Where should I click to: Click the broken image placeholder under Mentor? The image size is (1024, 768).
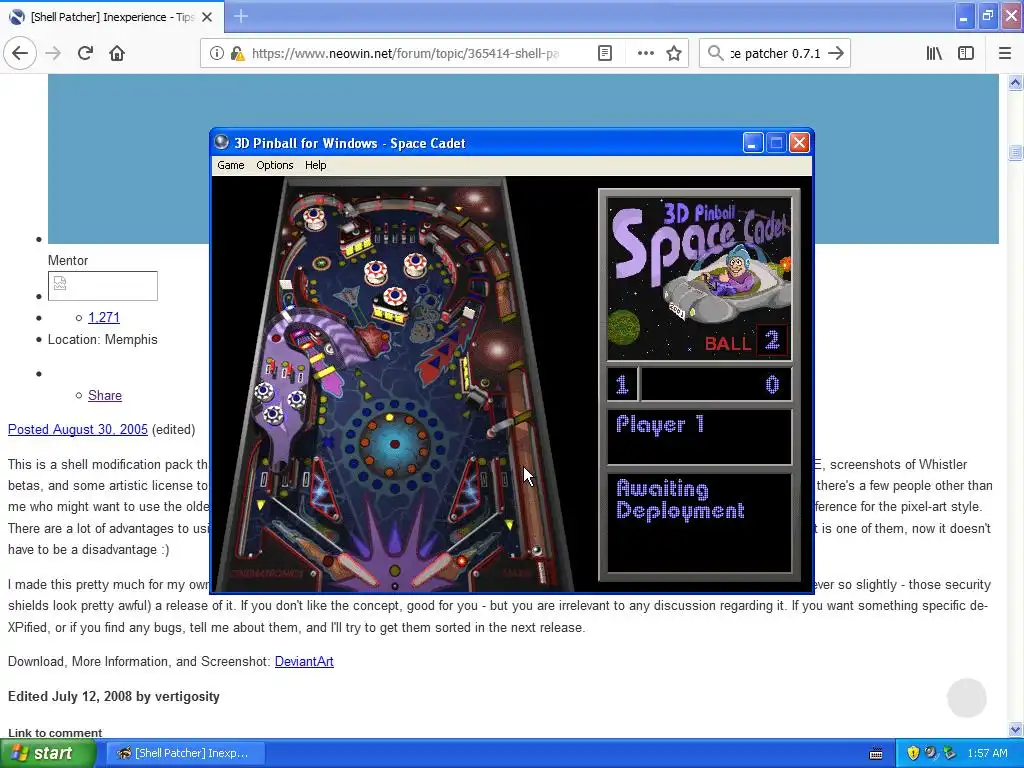pyautogui.click(x=103, y=286)
